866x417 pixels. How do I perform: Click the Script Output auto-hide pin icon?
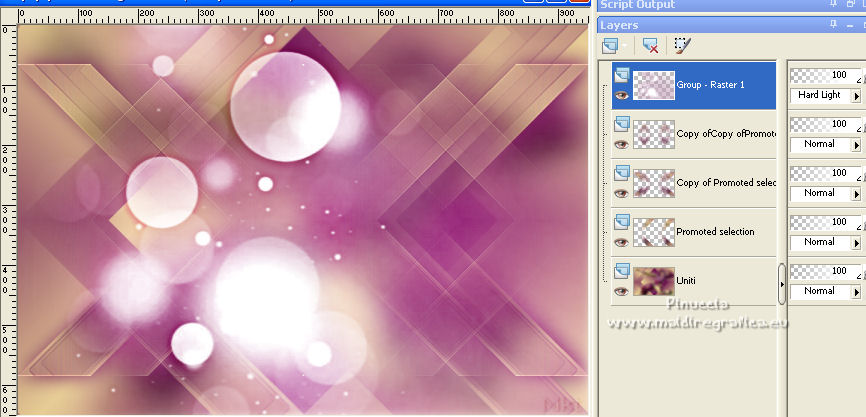pyautogui.click(x=833, y=4)
